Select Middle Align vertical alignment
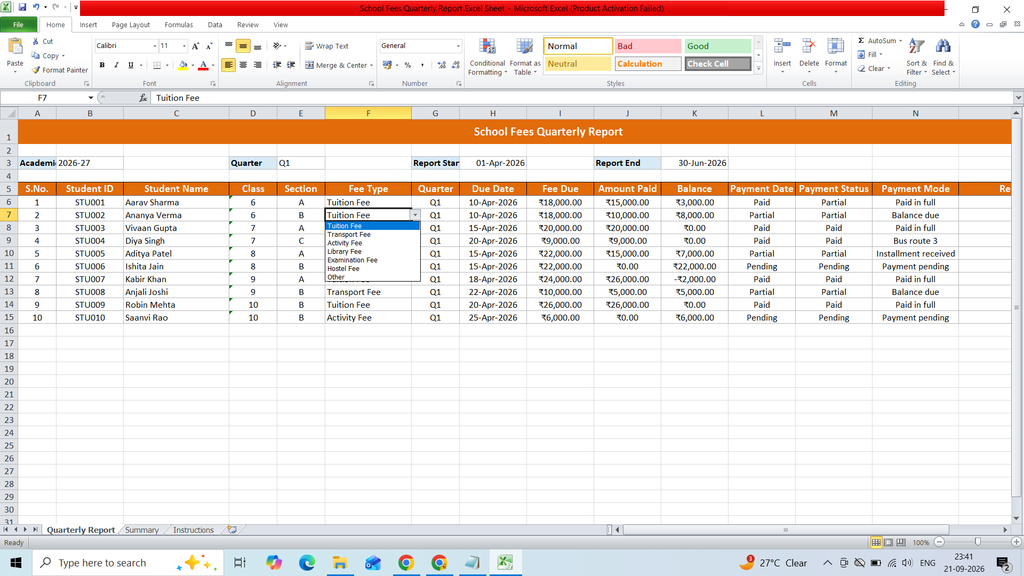The width and height of the screenshot is (1024, 576). [243, 46]
